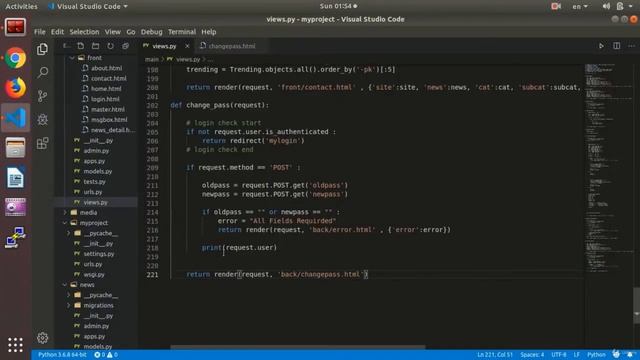Click the main breadcrumb segment
The width and height of the screenshot is (640, 360).
pos(152,60)
